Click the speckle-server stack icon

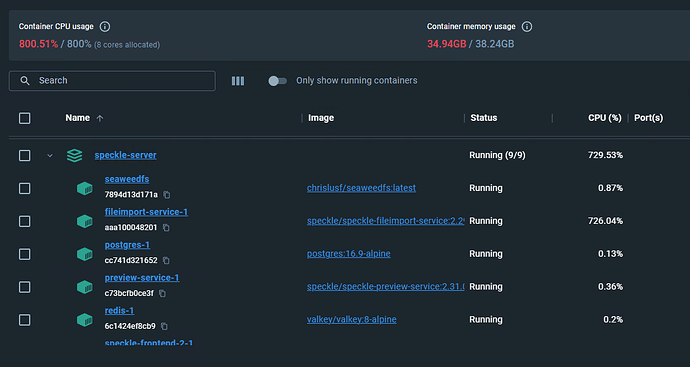click(74, 155)
